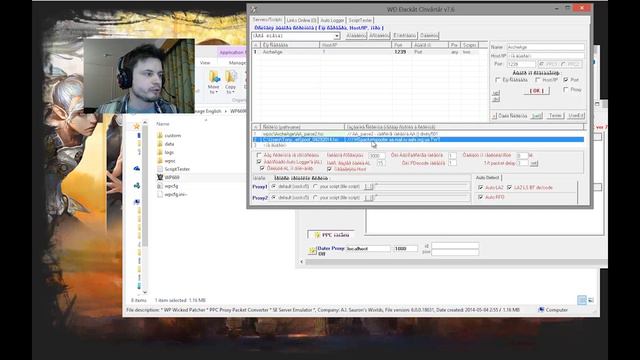The height and width of the screenshot is (360, 640).
Task: Open the Auto Logger tab
Action: (x=332, y=20)
